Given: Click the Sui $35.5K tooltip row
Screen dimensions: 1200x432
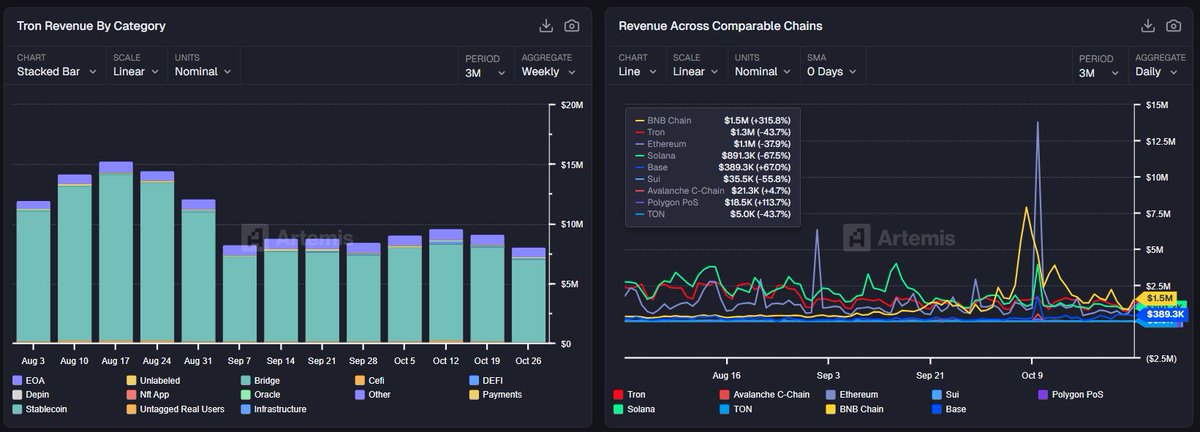Looking at the screenshot, I should (x=712, y=179).
